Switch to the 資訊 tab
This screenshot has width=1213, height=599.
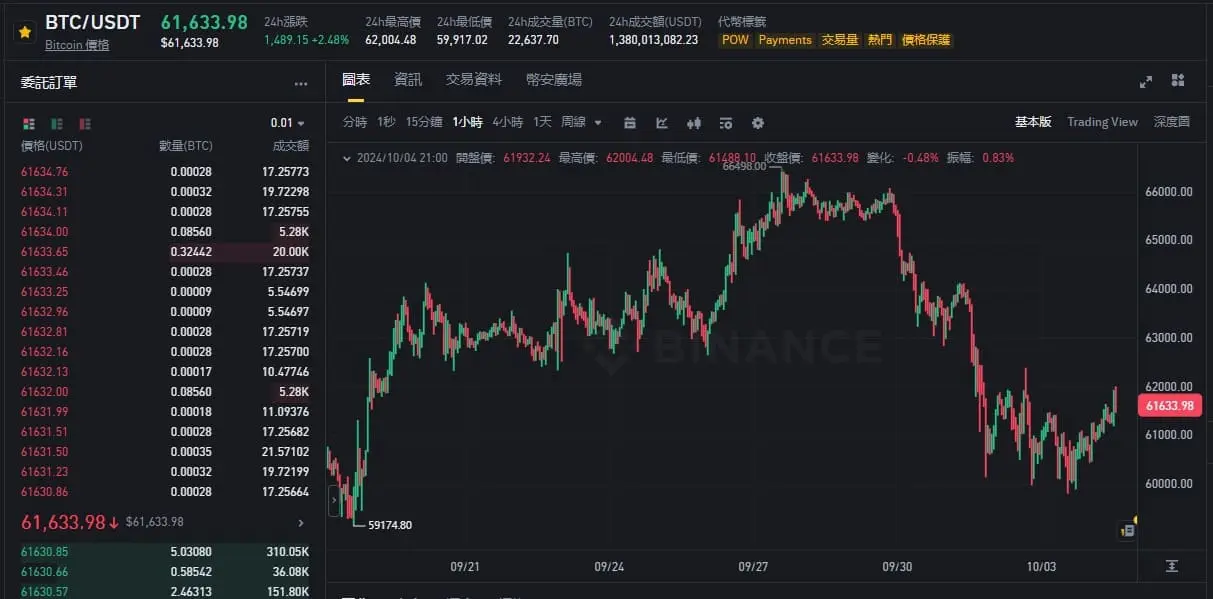pyautogui.click(x=408, y=79)
